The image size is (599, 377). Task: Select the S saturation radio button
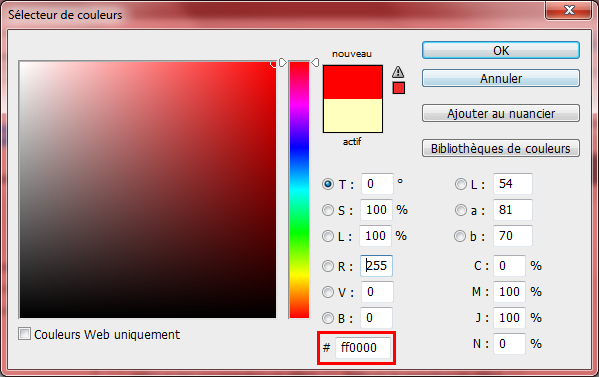click(328, 210)
